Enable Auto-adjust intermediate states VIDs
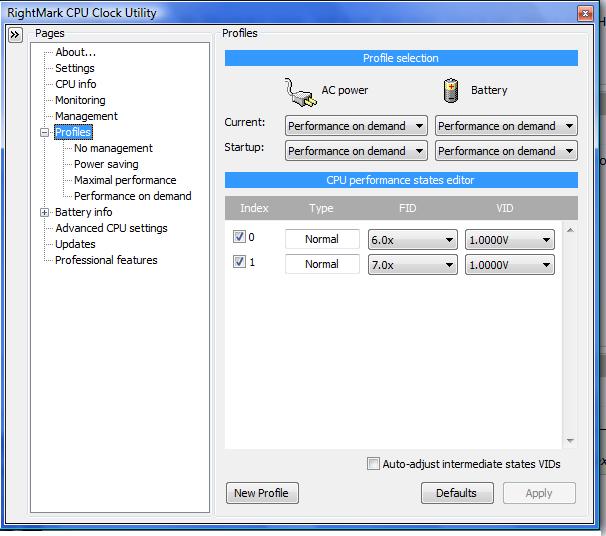606x536 pixels. pyautogui.click(x=373, y=463)
